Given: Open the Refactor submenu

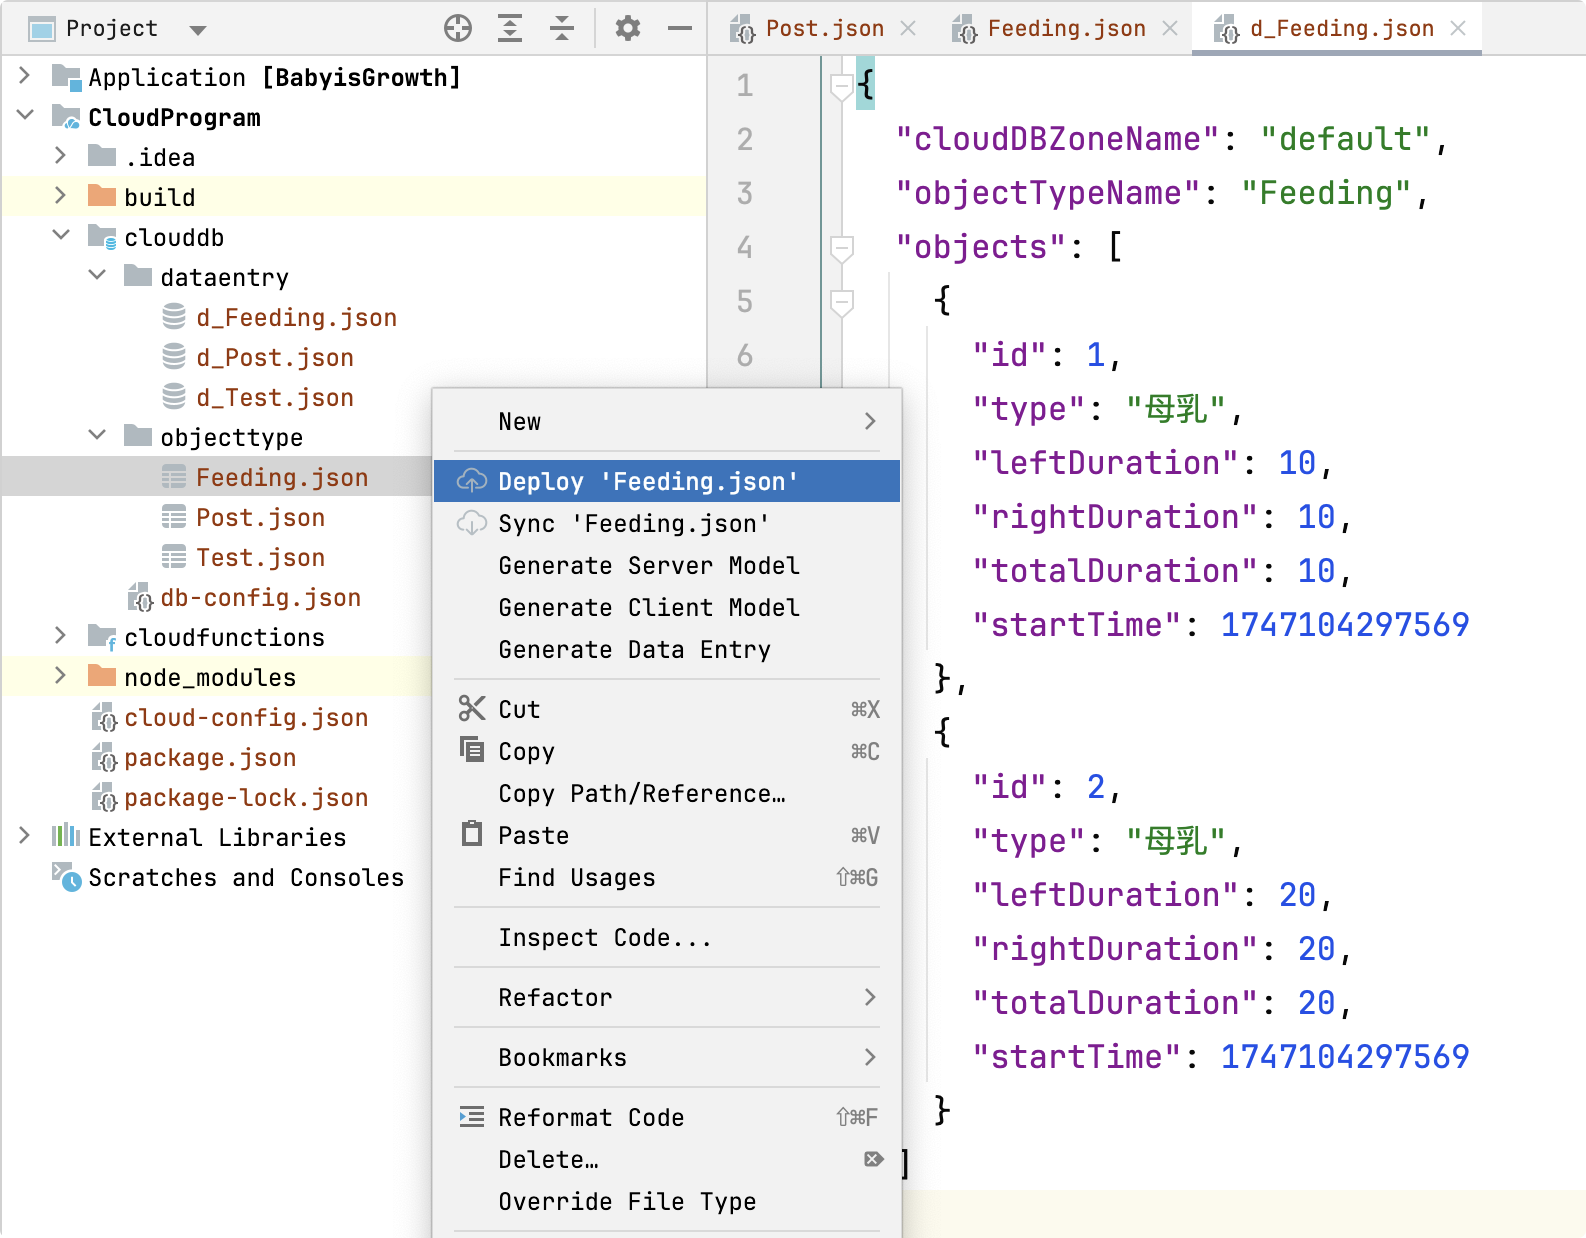Looking at the screenshot, I should pos(667,997).
